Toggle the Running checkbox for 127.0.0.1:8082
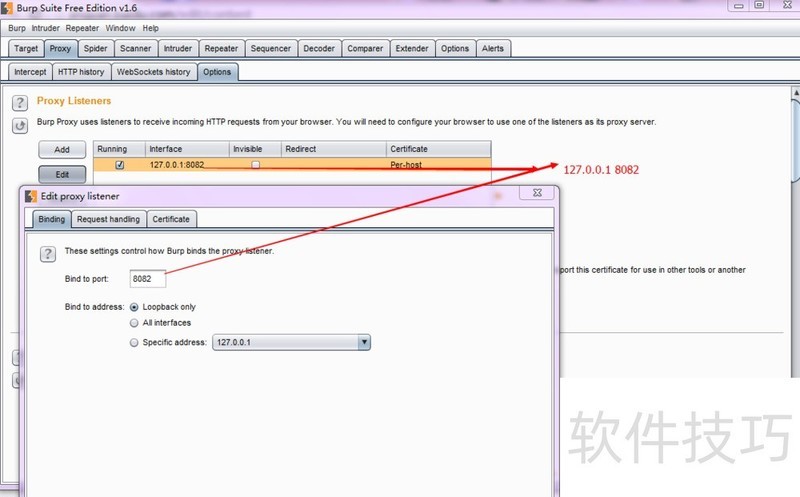Image resolution: width=800 pixels, height=497 pixels. point(119,165)
